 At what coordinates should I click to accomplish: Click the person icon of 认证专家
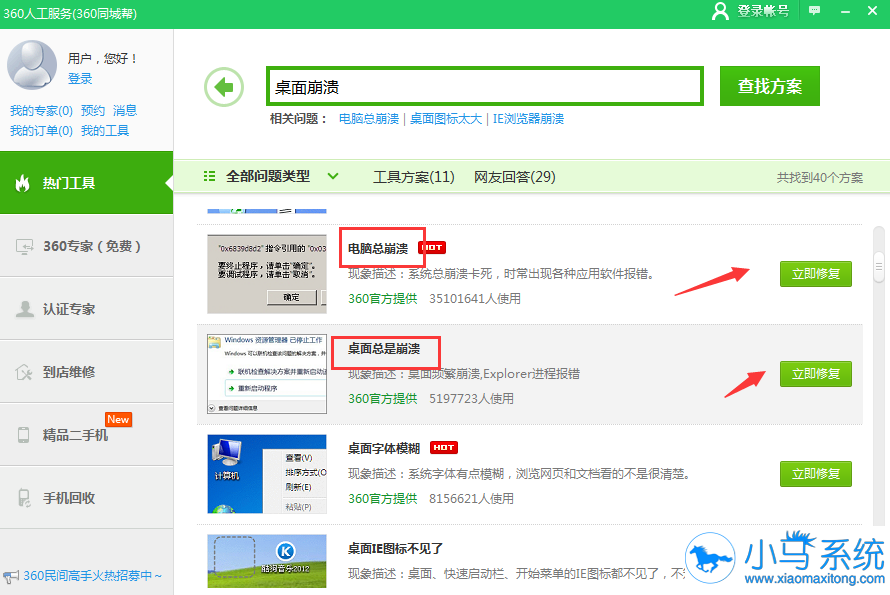point(24,309)
